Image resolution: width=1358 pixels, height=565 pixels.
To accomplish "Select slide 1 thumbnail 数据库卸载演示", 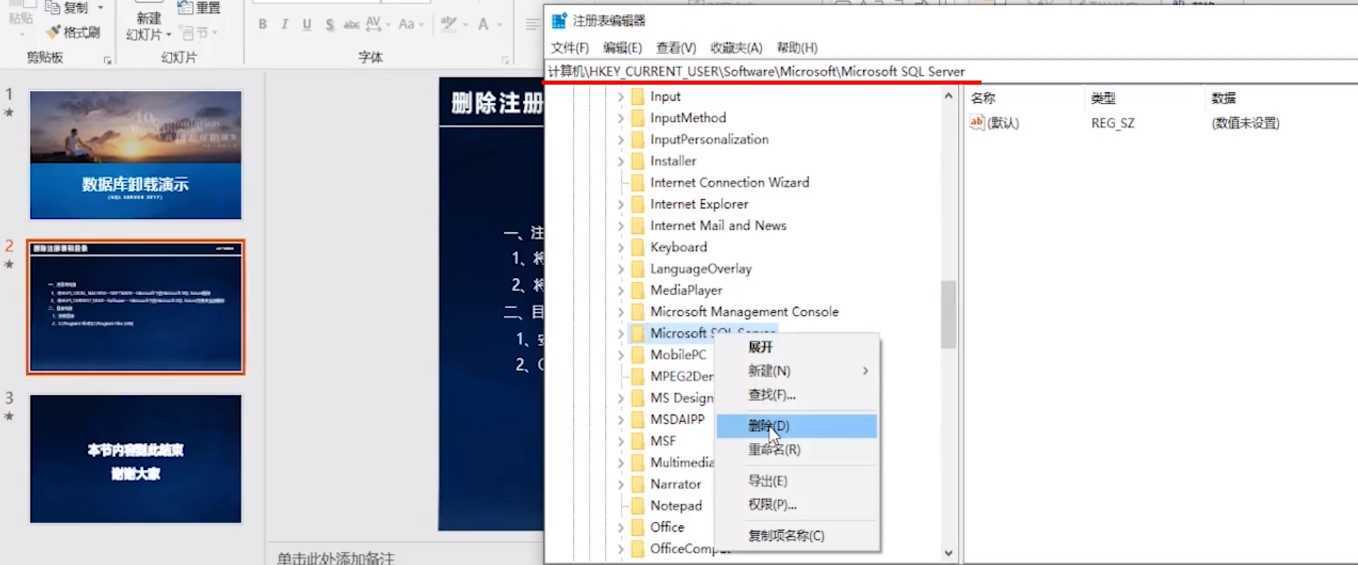I will pyautogui.click(x=135, y=155).
